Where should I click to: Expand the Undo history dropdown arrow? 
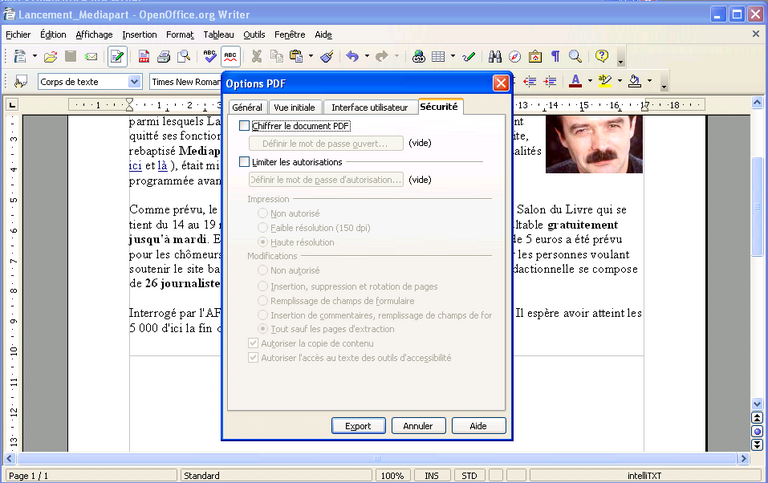click(367, 56)
